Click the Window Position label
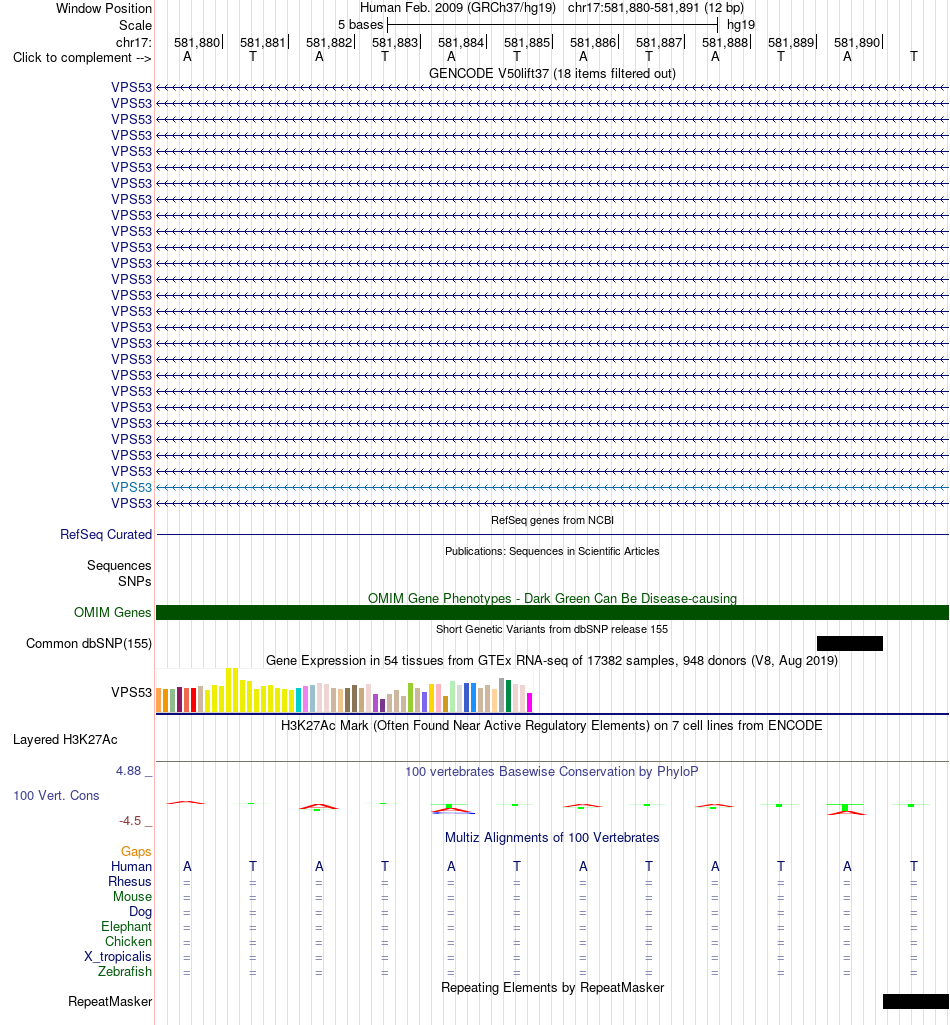This screenshot has height=1025, width=950. pos(104,8)
